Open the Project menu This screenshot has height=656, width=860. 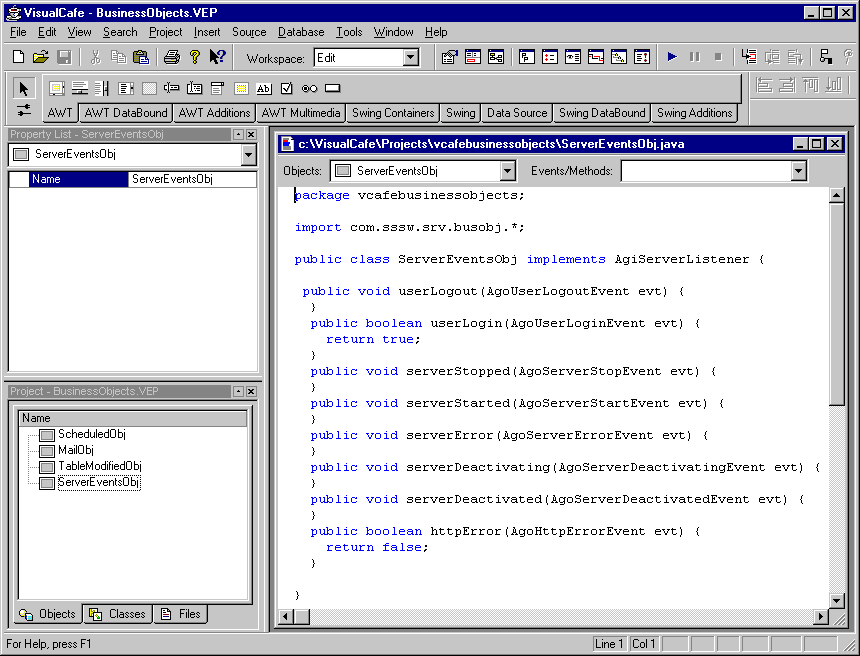(x=166, y=32)
